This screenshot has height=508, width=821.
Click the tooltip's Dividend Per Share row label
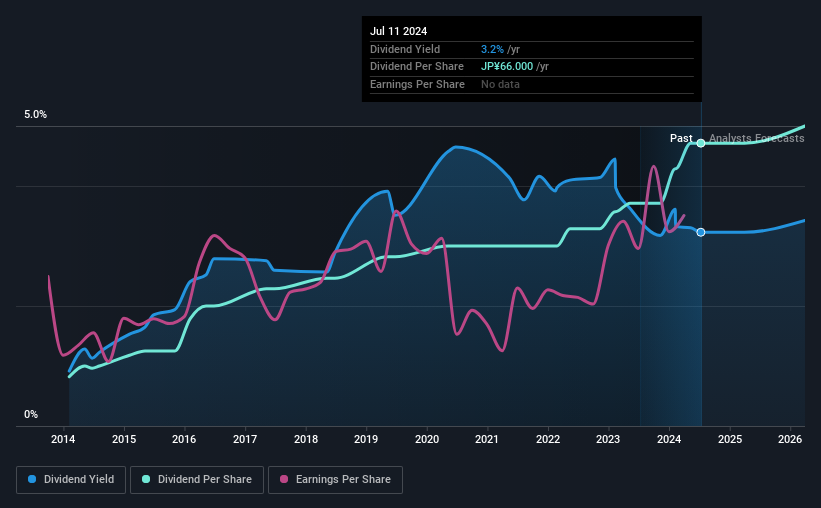pyautogui.click(x=417, y=67)
